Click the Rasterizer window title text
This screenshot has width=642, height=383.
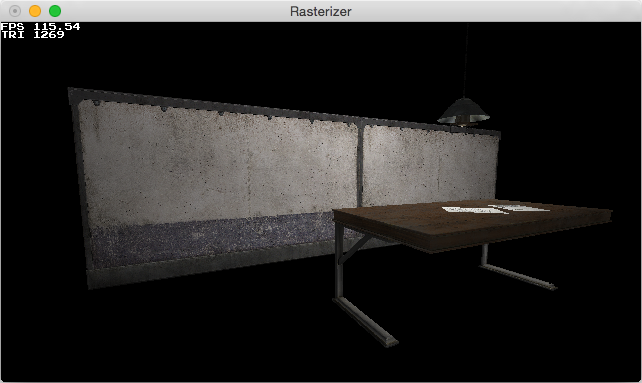tap(321, 11)
